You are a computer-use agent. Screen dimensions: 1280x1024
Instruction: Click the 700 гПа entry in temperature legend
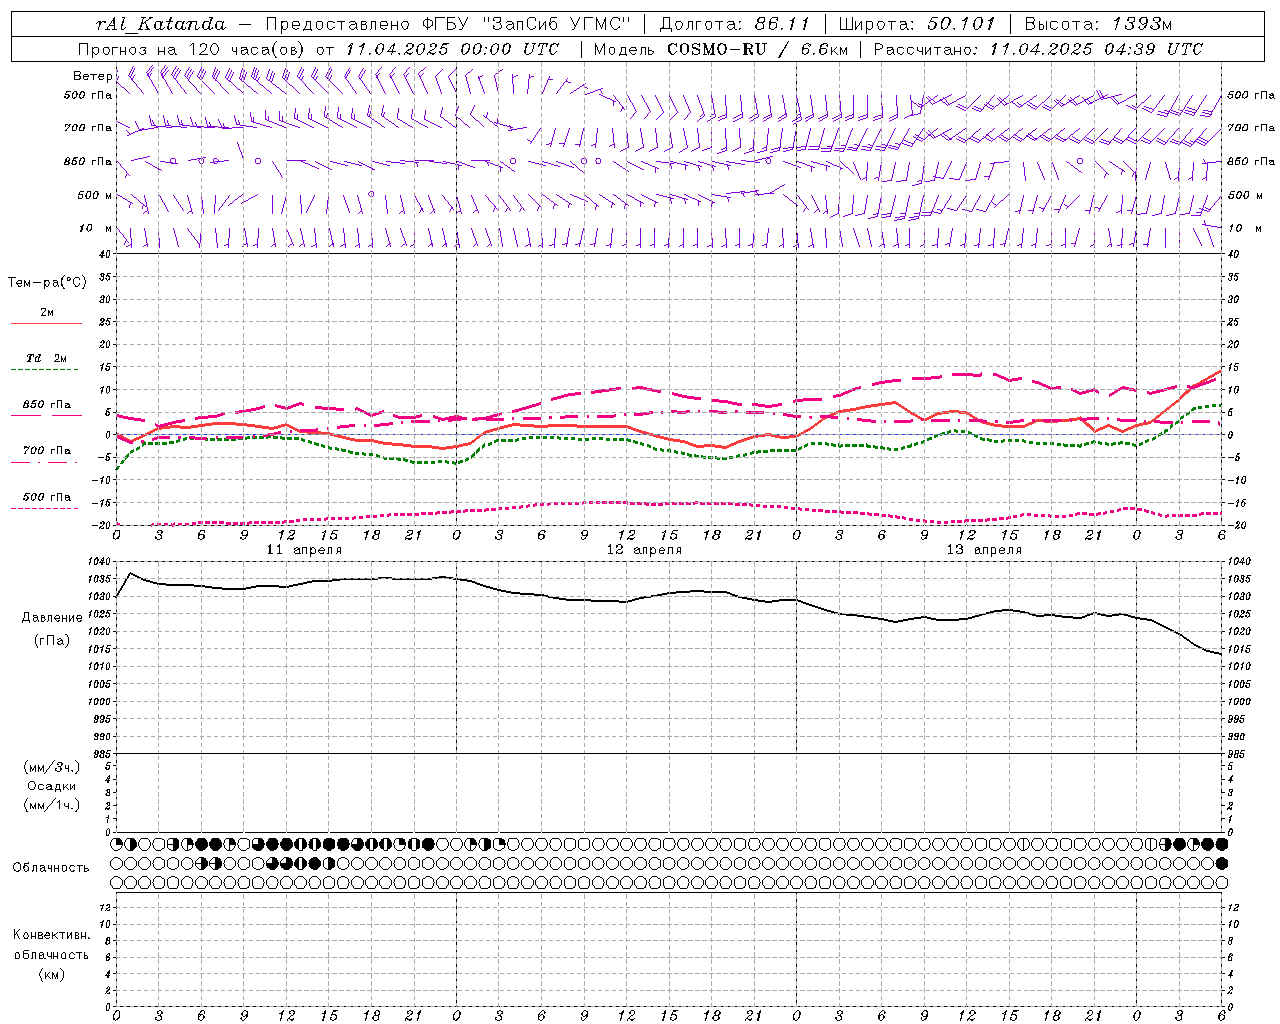[47, 450]
